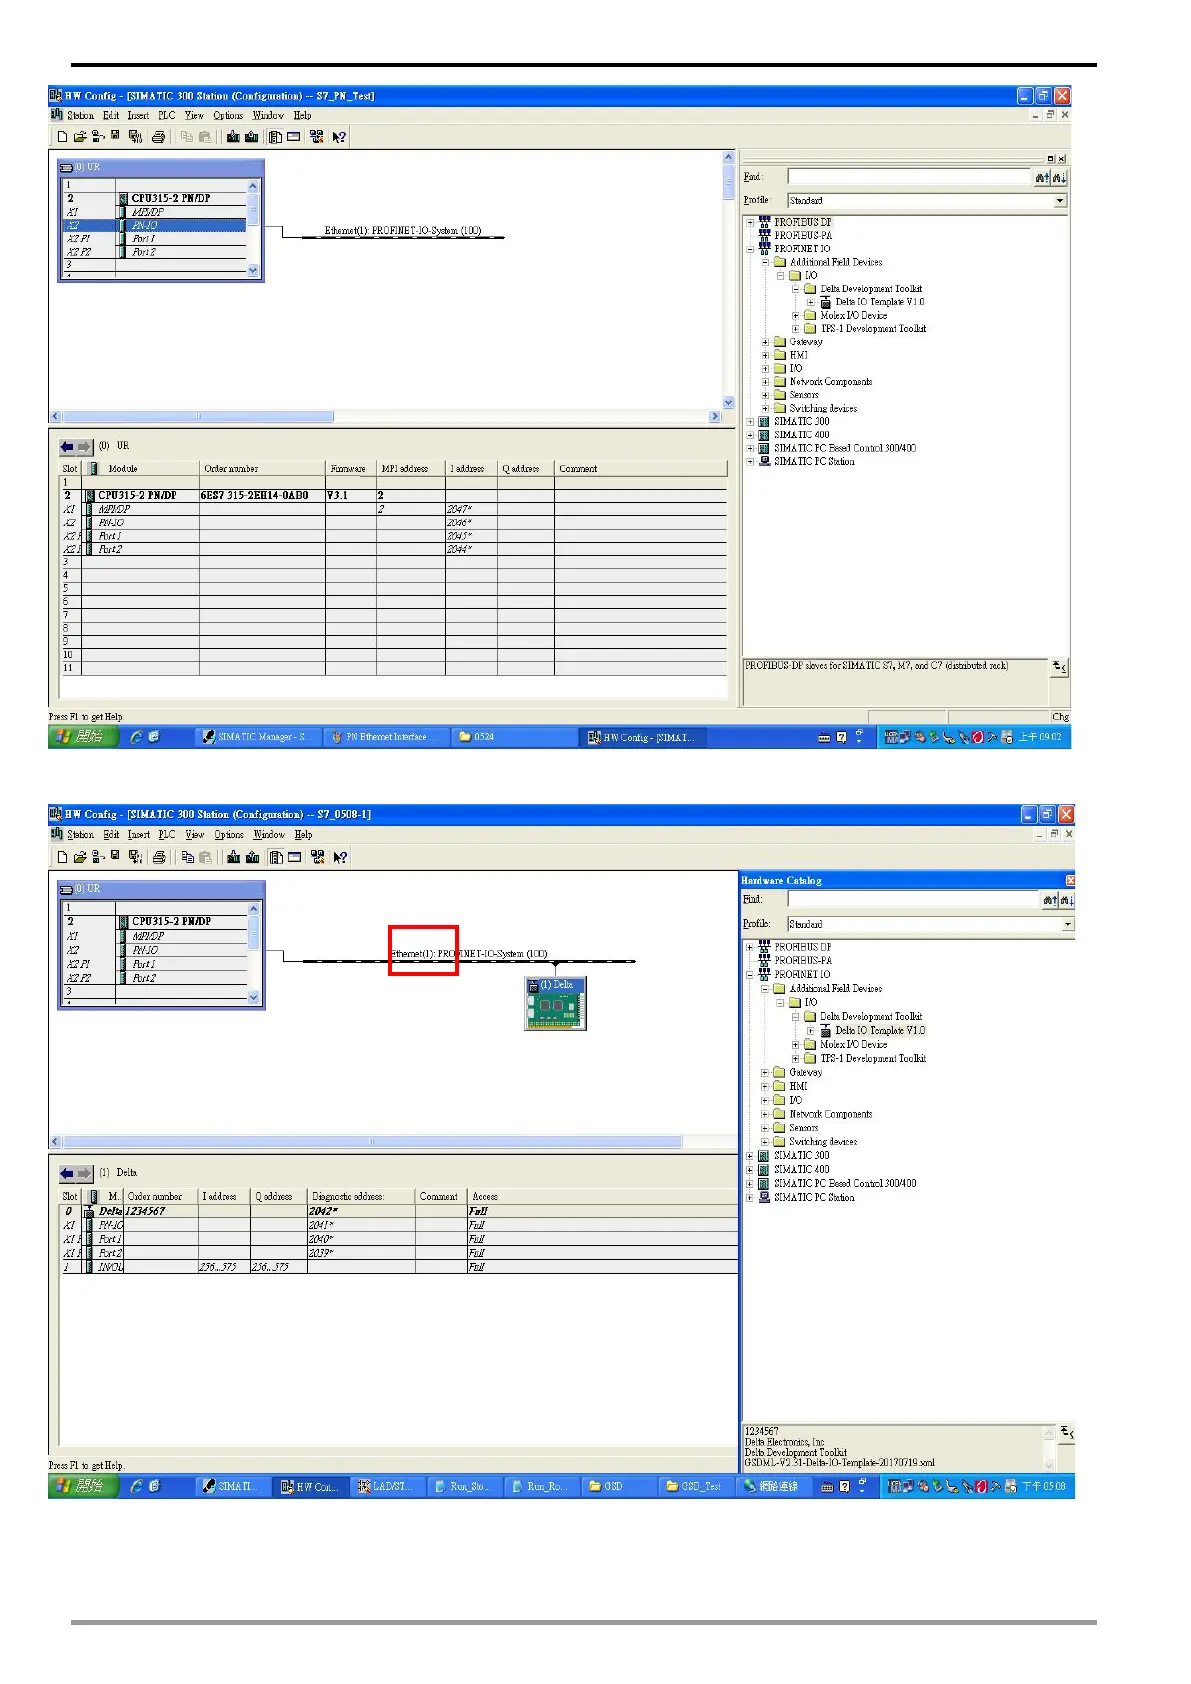Click SIMATIC Manager taskbar button in upper taskbar
The image size is (1191, 1684).
pyautogui.click(x=256, y=737)
